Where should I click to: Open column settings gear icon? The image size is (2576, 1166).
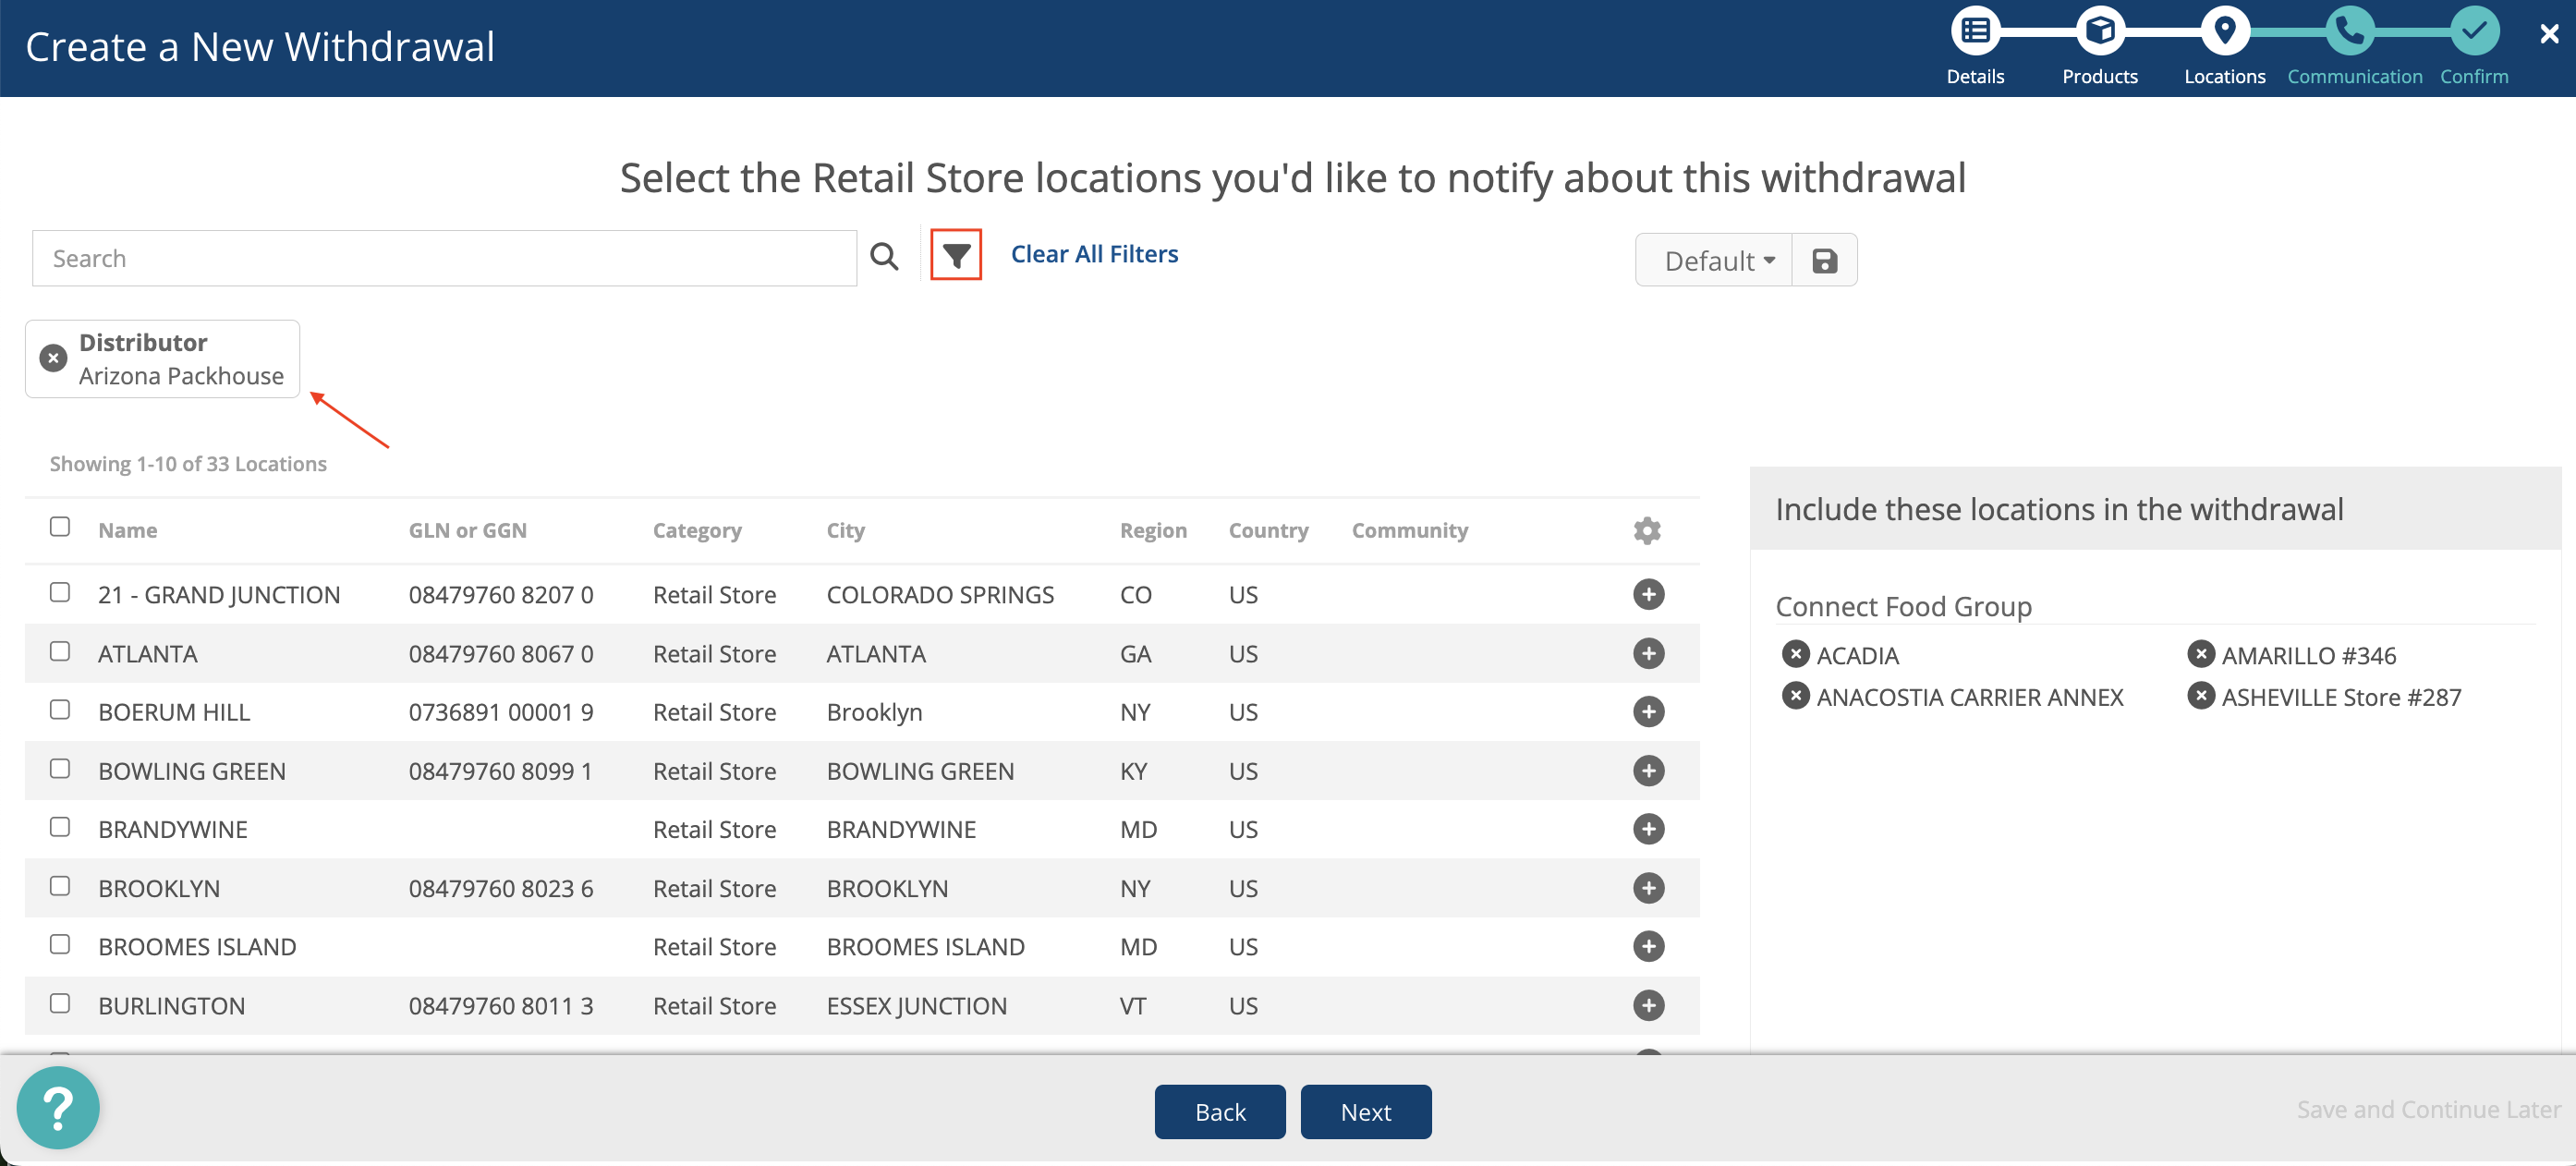tap(1646, 529)
